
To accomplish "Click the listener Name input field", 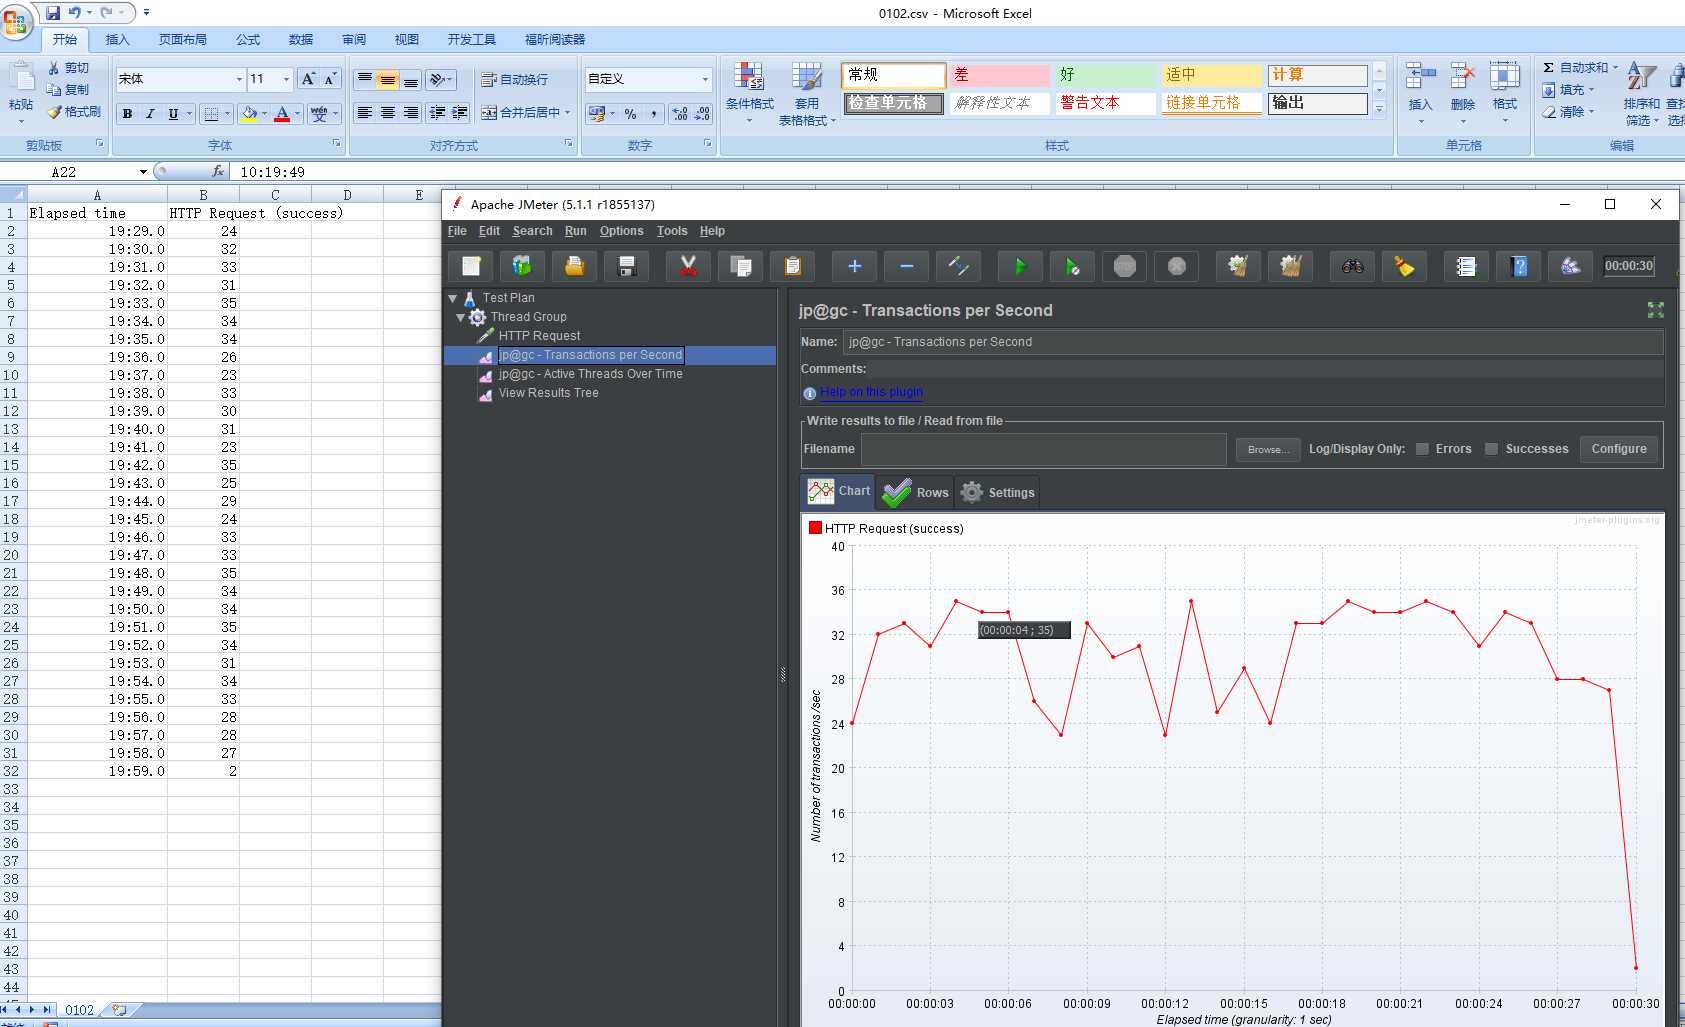I will pyautogui.click(x=1253, y=342).
